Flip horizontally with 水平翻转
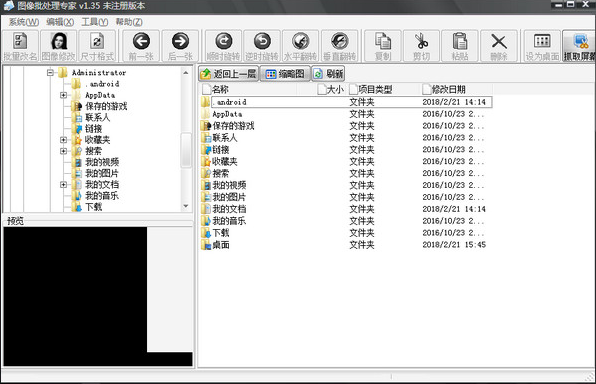 coord(301,46)
